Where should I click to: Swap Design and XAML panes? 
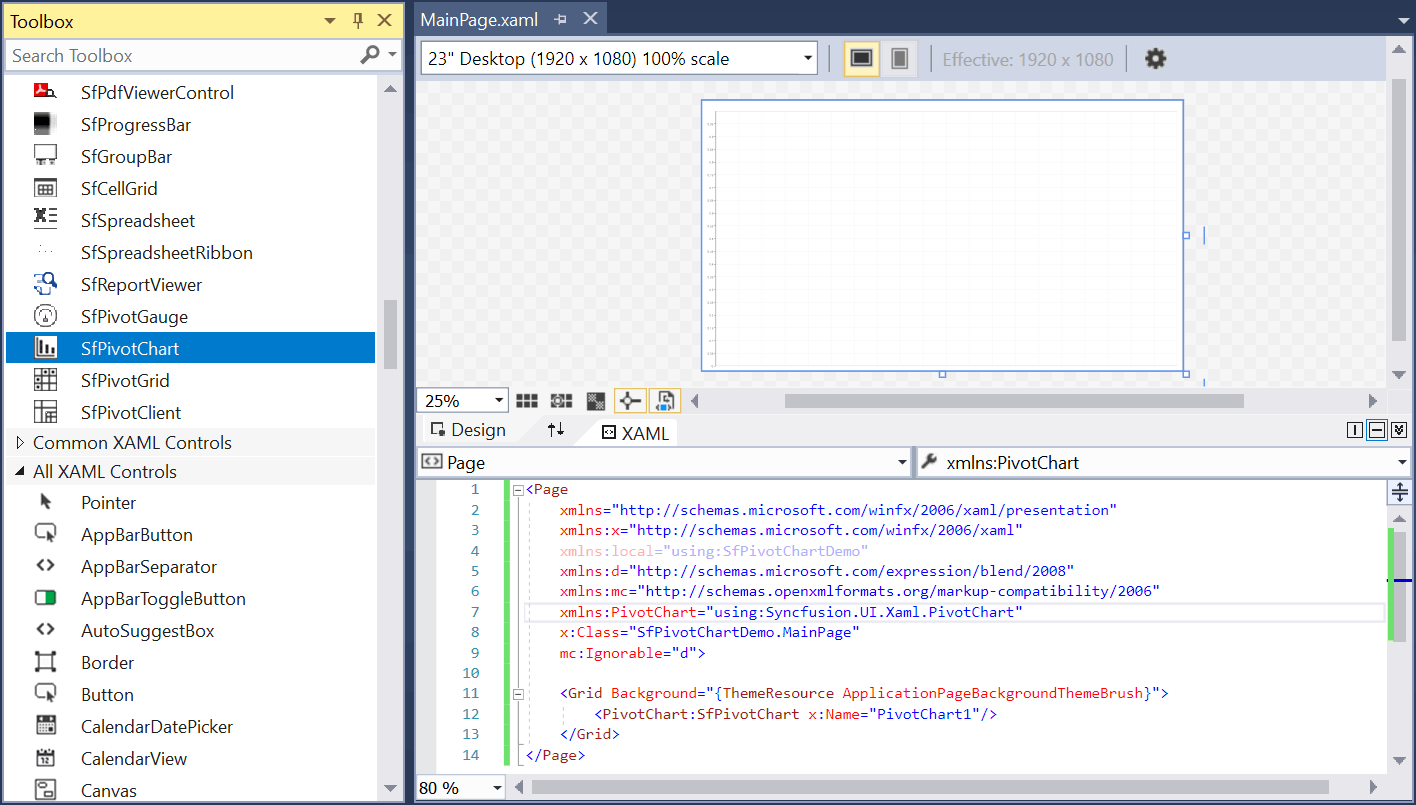[556, 430]
